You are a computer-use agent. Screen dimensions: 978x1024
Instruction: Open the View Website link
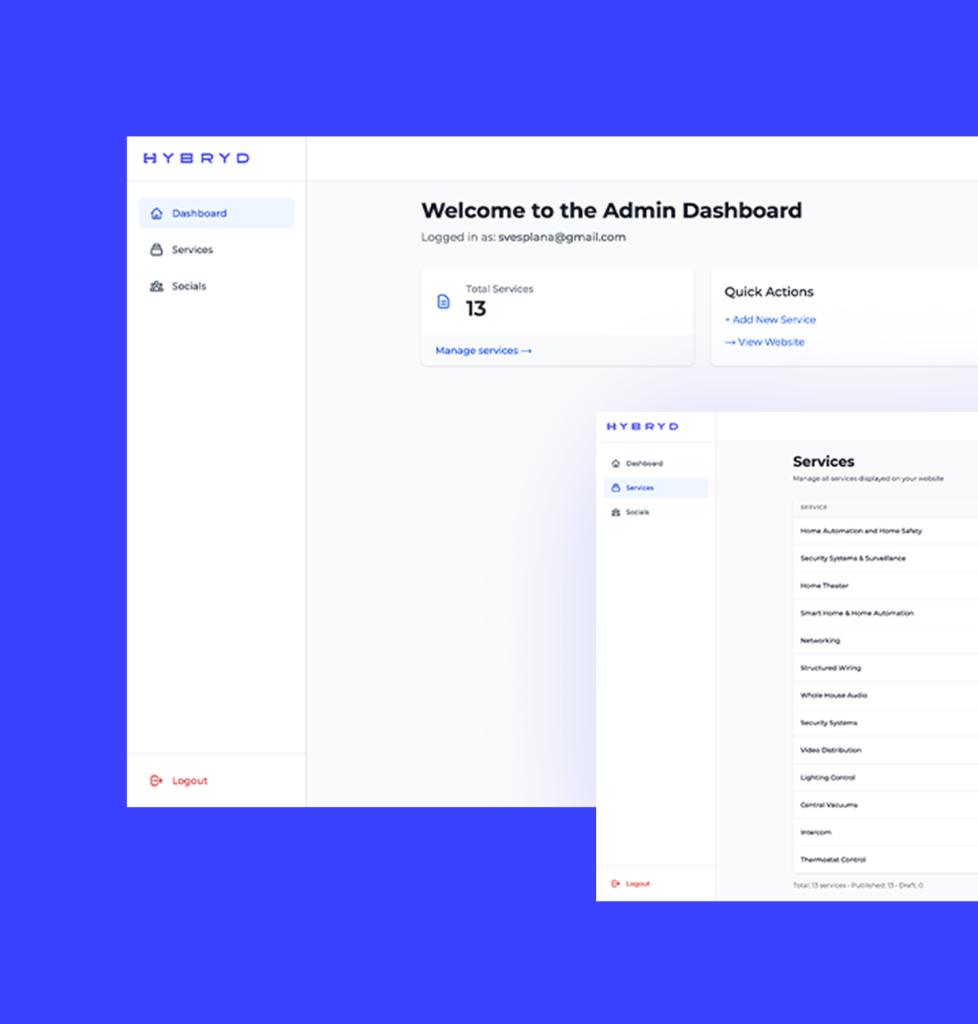click(x=764, y=342)
